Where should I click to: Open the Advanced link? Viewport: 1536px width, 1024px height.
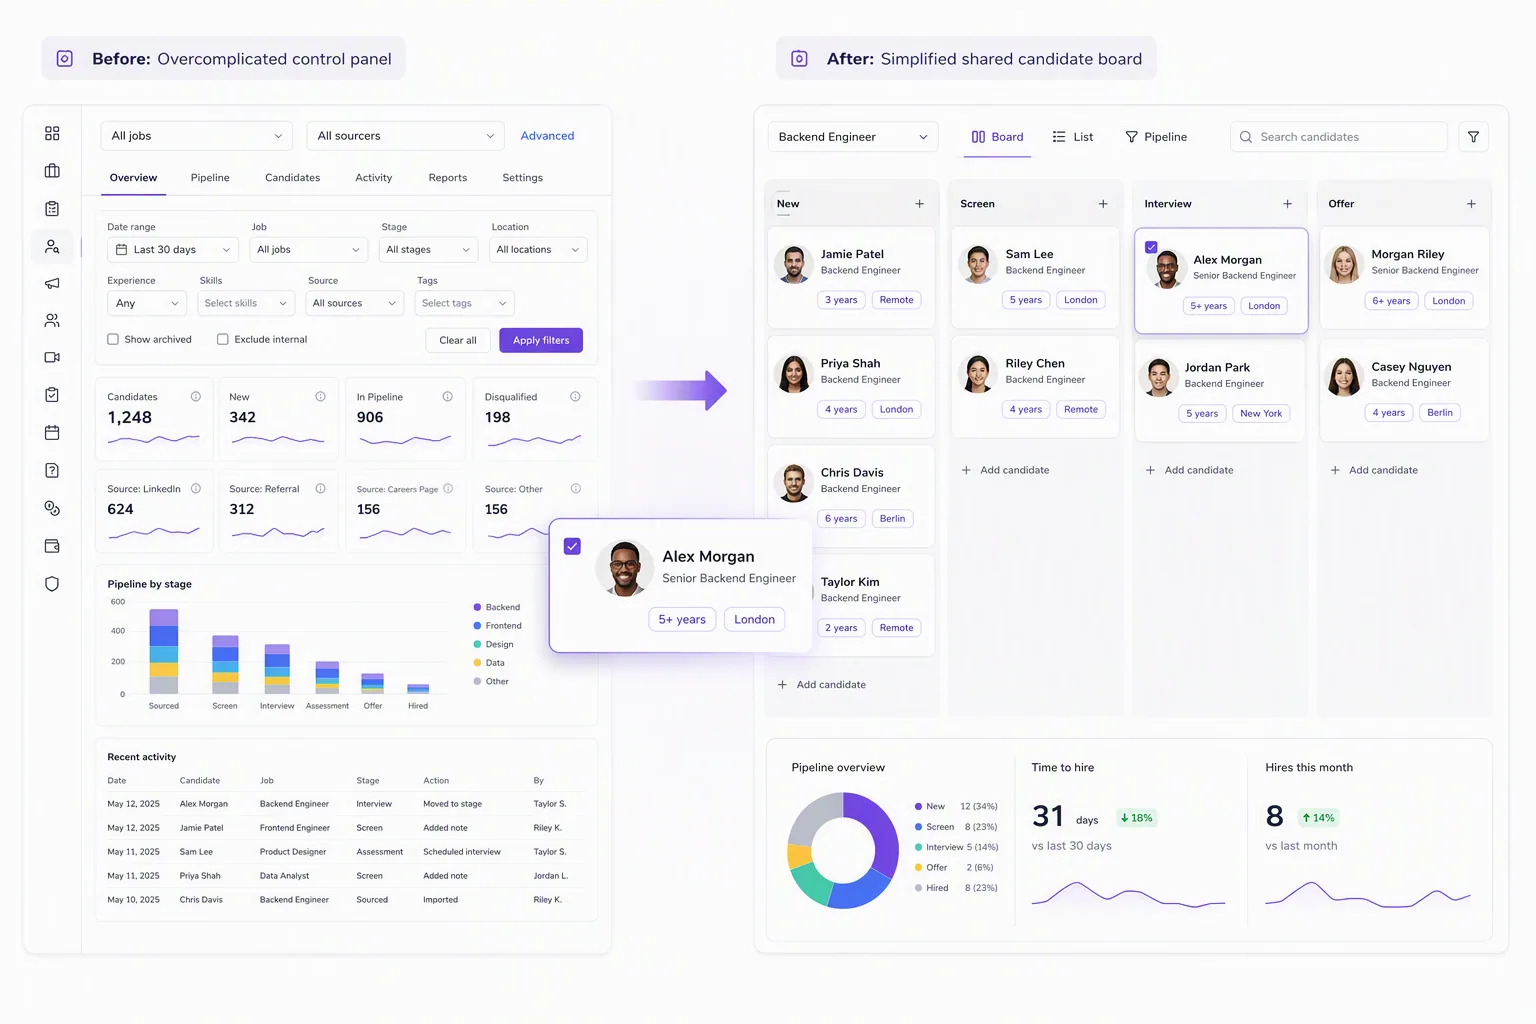pos(547,136)
